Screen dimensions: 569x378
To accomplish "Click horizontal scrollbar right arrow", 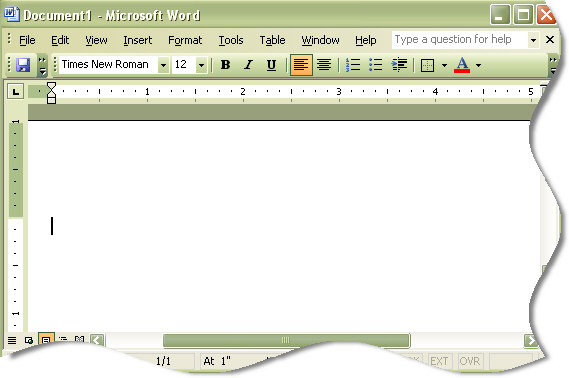I will point(531,341).
